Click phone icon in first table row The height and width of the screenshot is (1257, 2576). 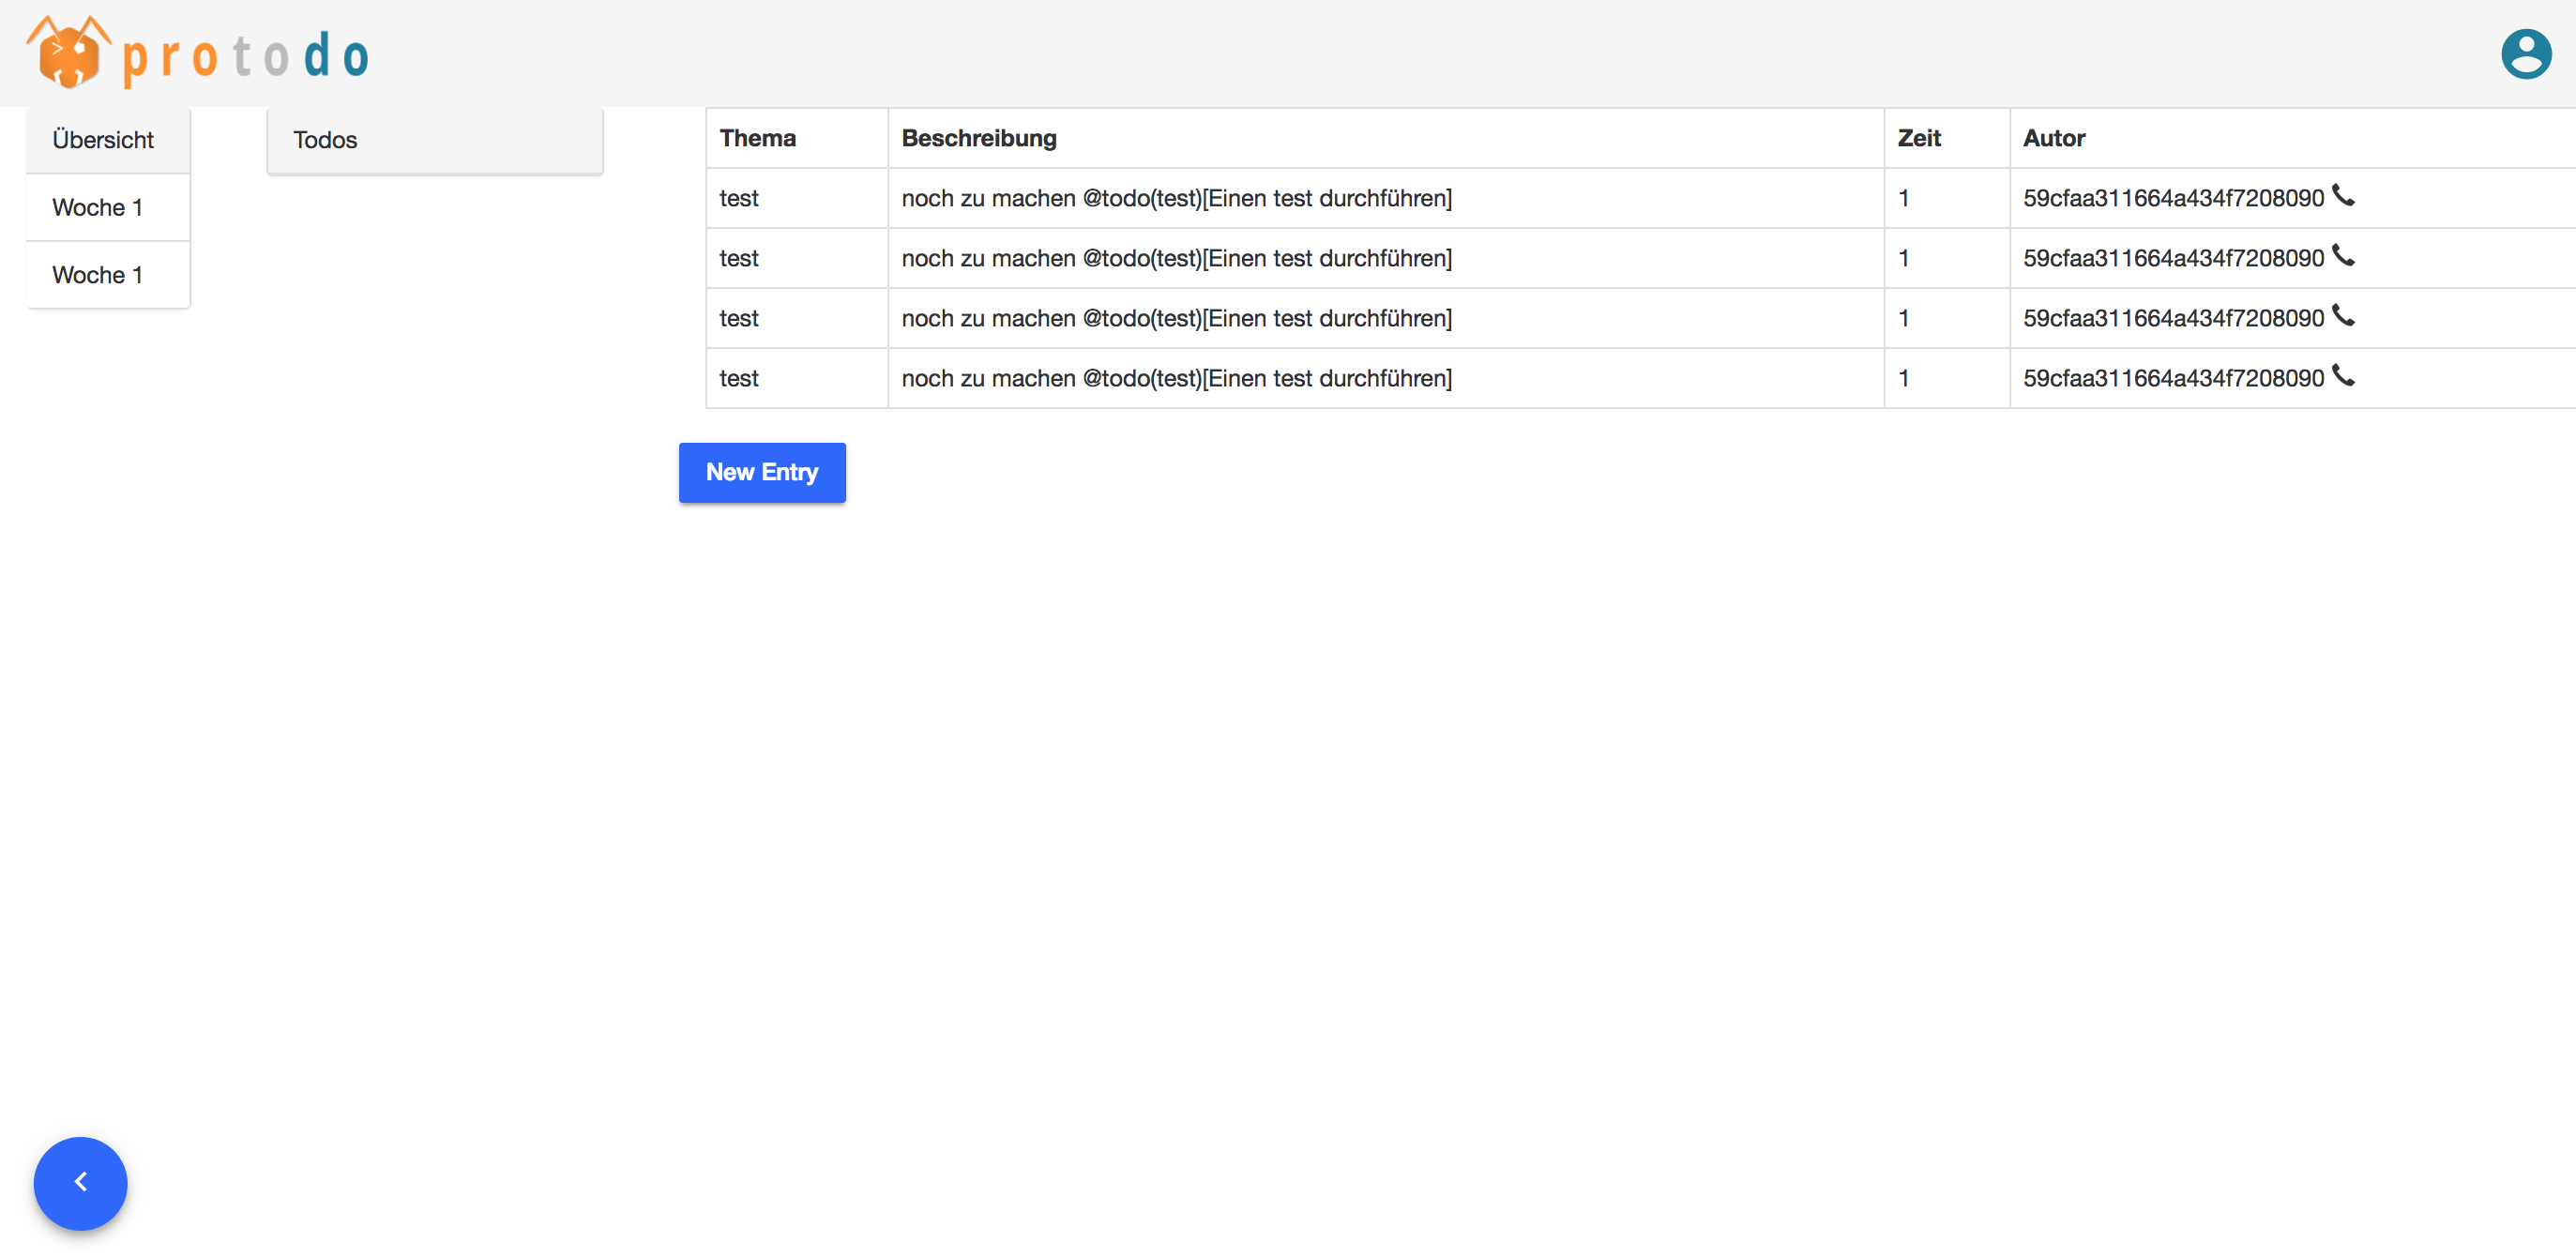(2343, 195)
